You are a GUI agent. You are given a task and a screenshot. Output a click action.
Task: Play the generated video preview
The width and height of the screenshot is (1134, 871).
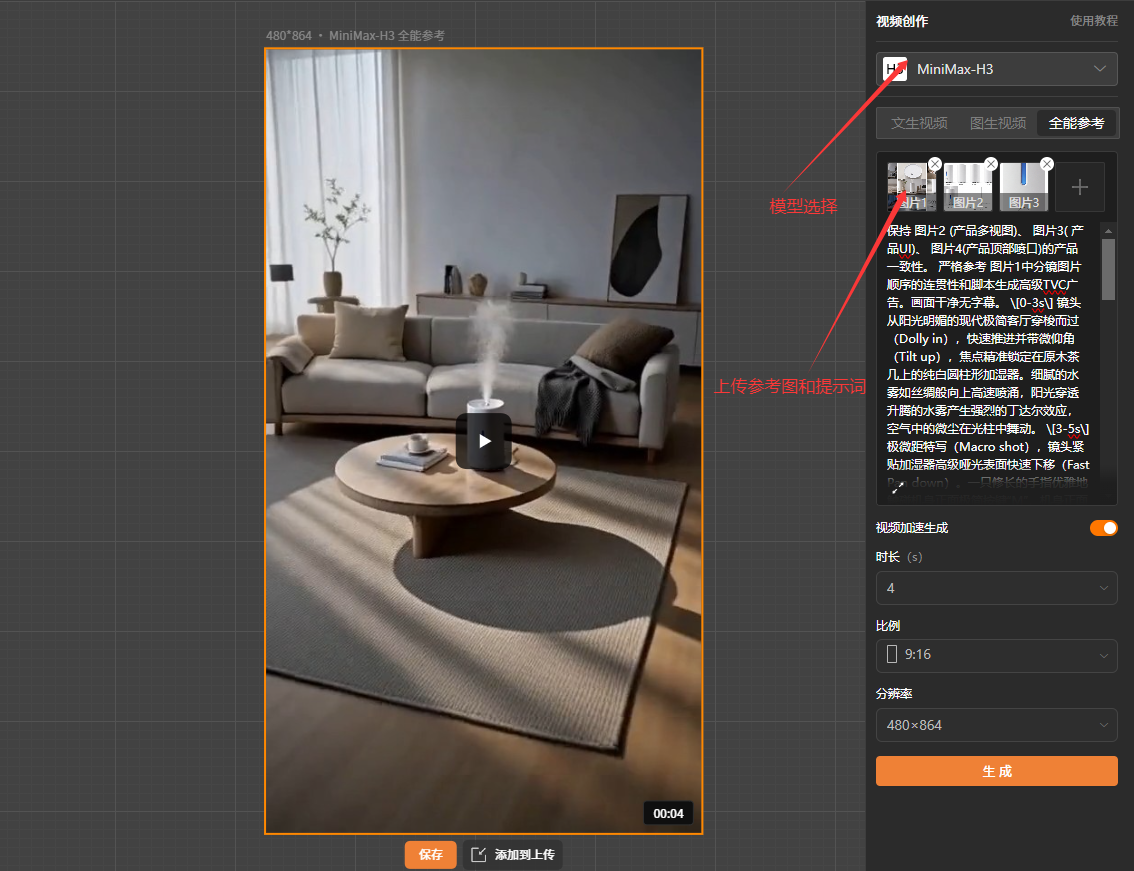click(x=484, y=441)
